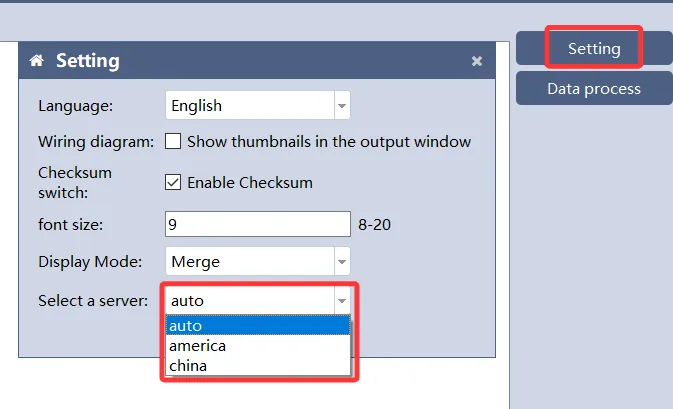Click the Select a server combo field
The height and width of the screenshot is (409, 673).
point(248,300)
